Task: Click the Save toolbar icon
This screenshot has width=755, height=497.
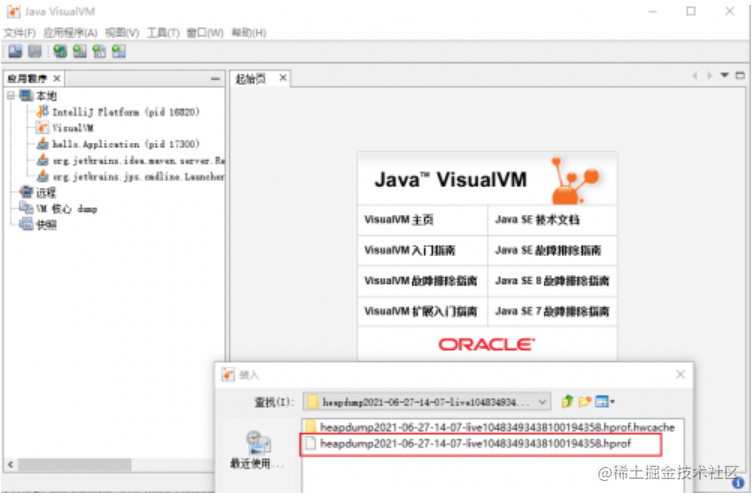Action: pyautogui.click(x=35, y=51)
